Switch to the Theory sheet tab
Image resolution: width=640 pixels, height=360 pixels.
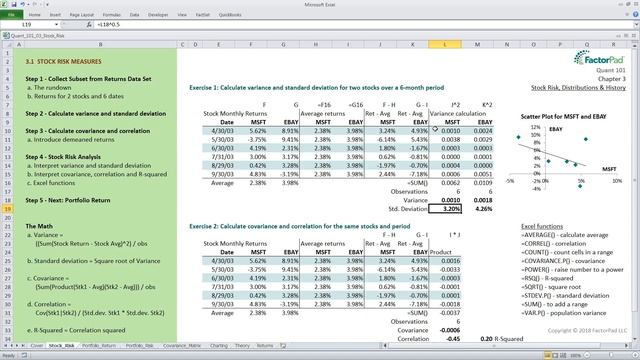click(242, 346)
